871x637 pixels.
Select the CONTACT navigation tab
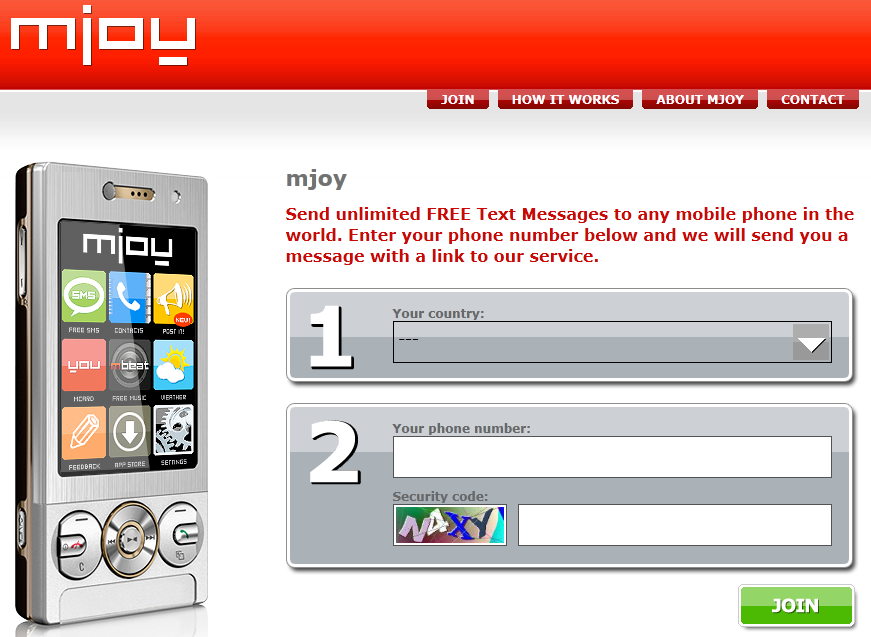[812, 99]
